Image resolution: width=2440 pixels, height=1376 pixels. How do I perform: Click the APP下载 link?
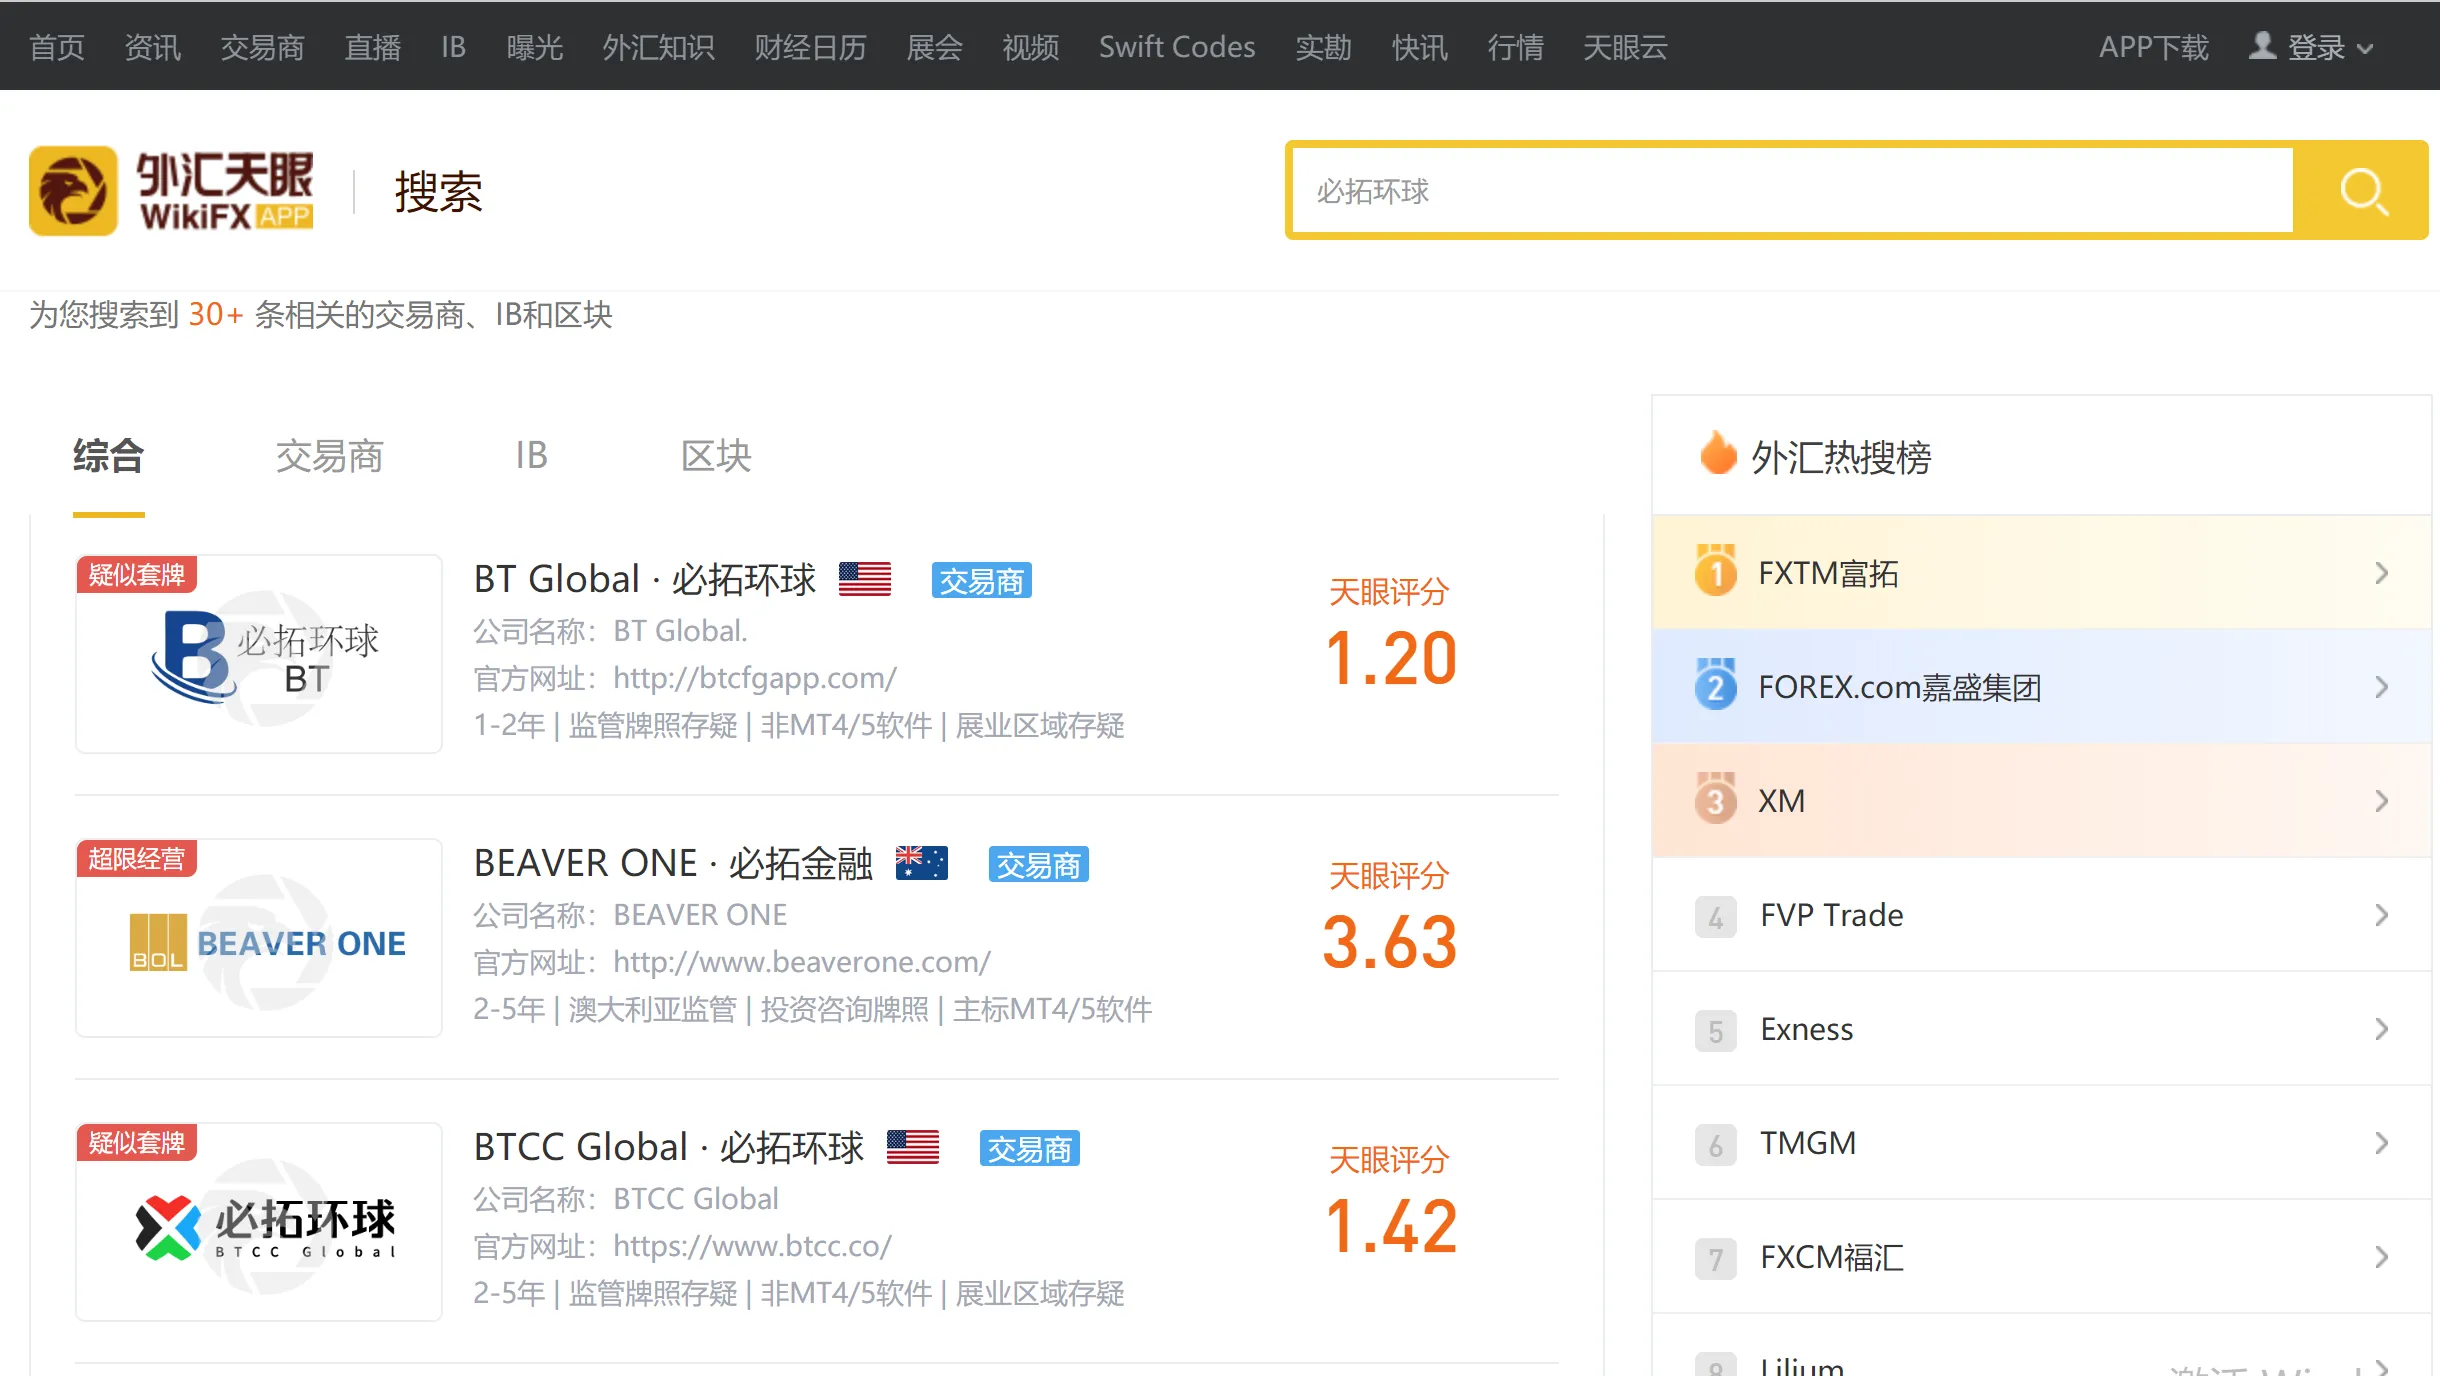pyautogui.click(x=2154, y=47)
